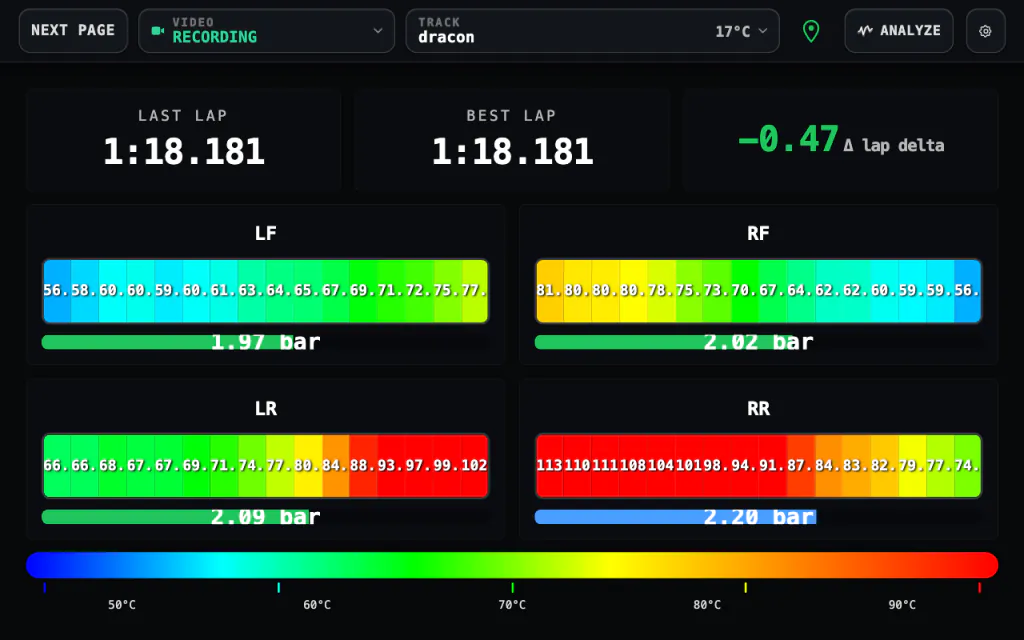Click the LF temperature strip first cell 56
Screen dimensions: 1024x640
[x=57, y=291]
